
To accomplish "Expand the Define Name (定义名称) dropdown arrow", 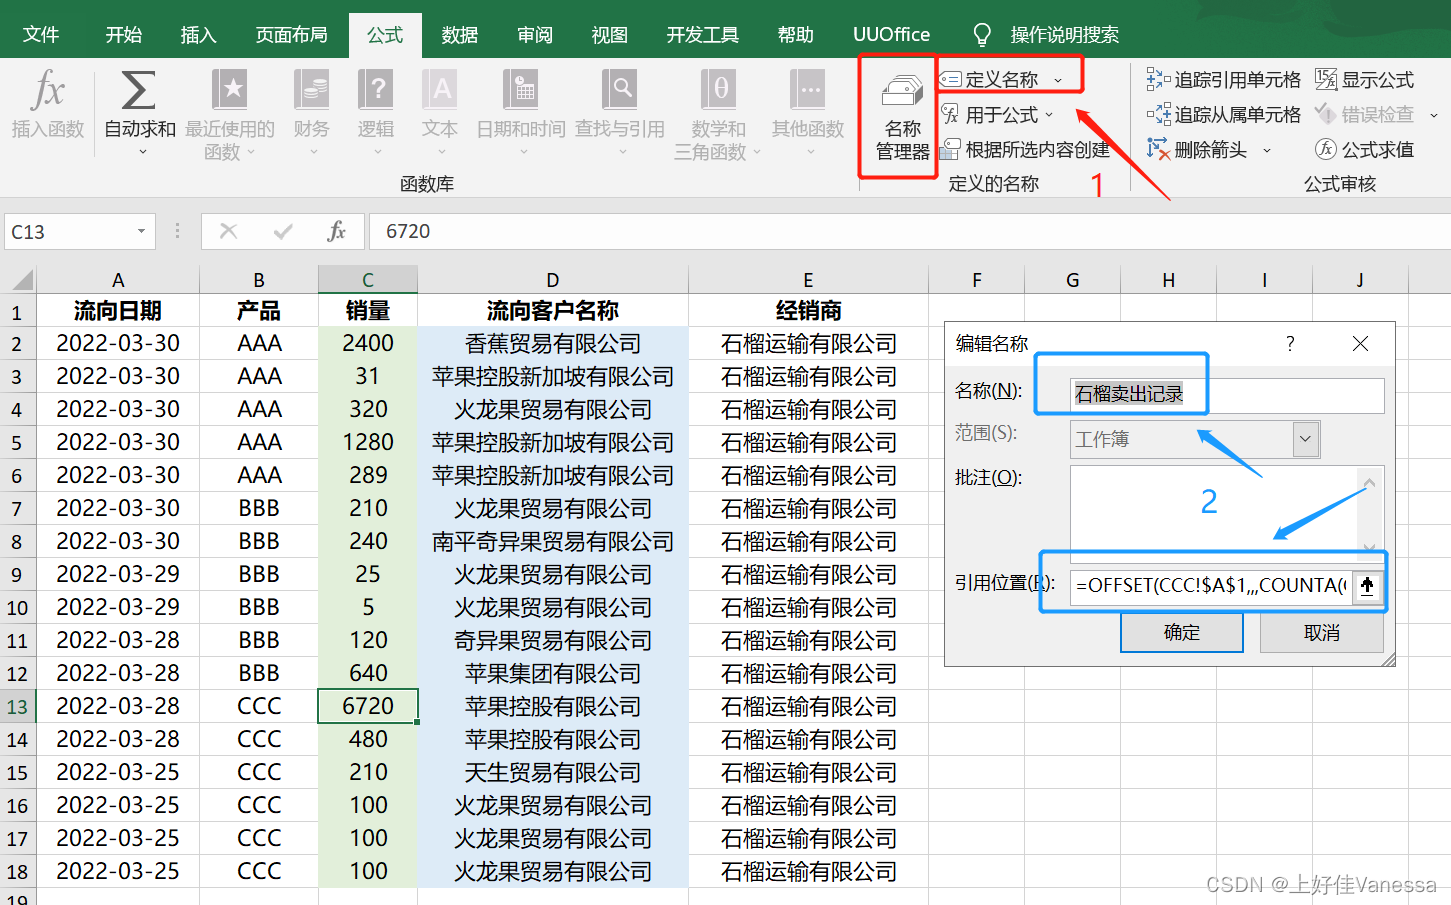I will pyautogui.click(x=1058, y=80).
